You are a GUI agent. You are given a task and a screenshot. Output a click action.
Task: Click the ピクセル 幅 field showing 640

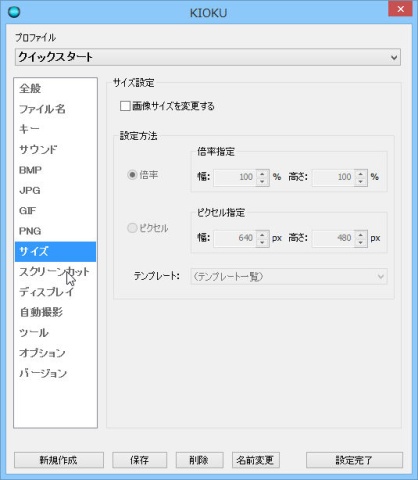click(x=235, y=238)
